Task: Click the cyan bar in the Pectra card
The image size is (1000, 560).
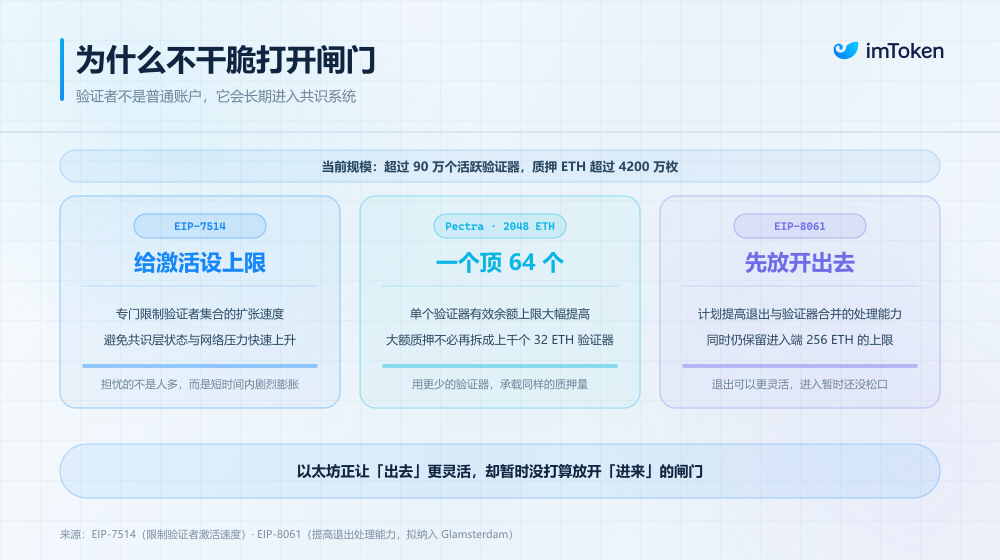Action: (x=499, y=366)
